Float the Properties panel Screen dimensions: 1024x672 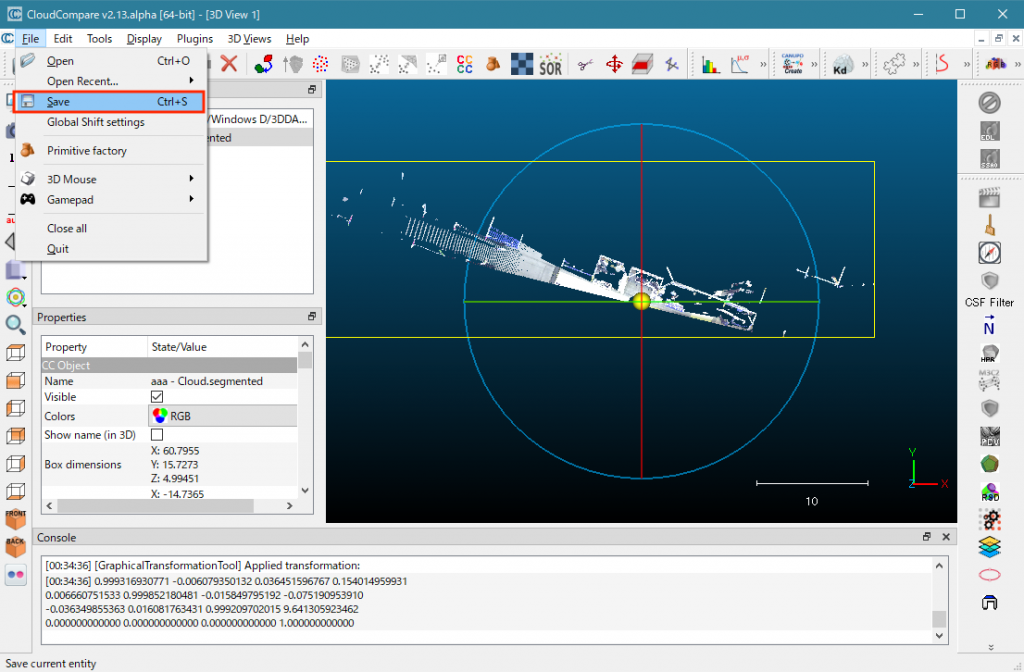tap(312, 317)
